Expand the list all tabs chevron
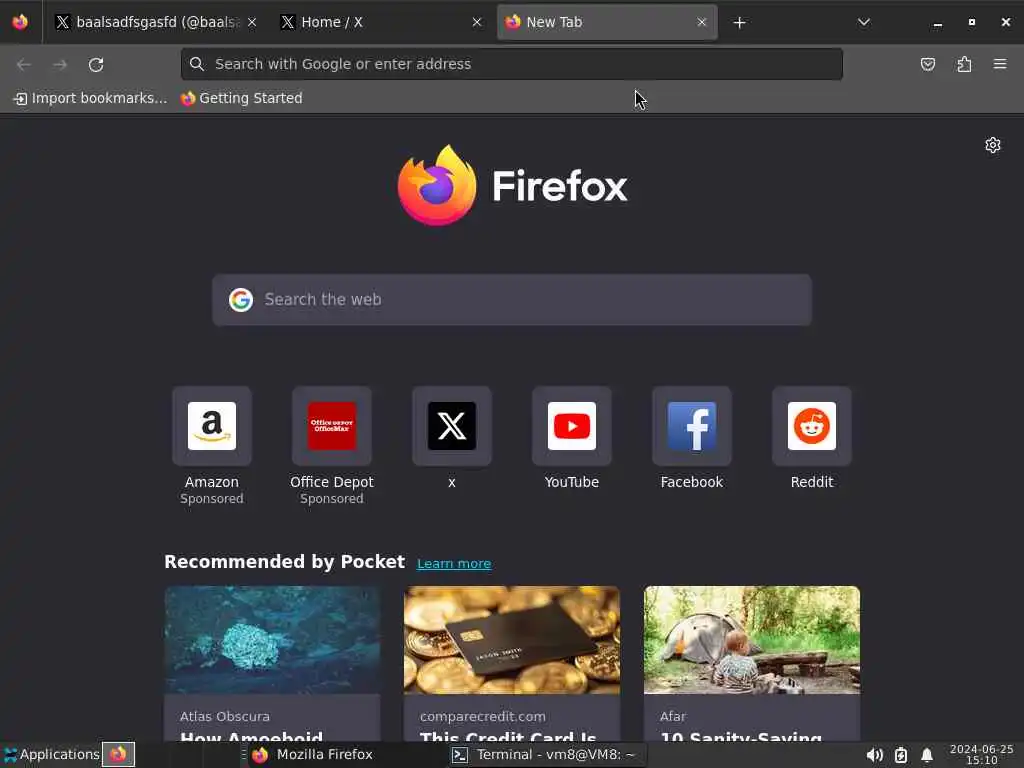The height and width of the screenshot is (768, 1024). tap(863, 22)
